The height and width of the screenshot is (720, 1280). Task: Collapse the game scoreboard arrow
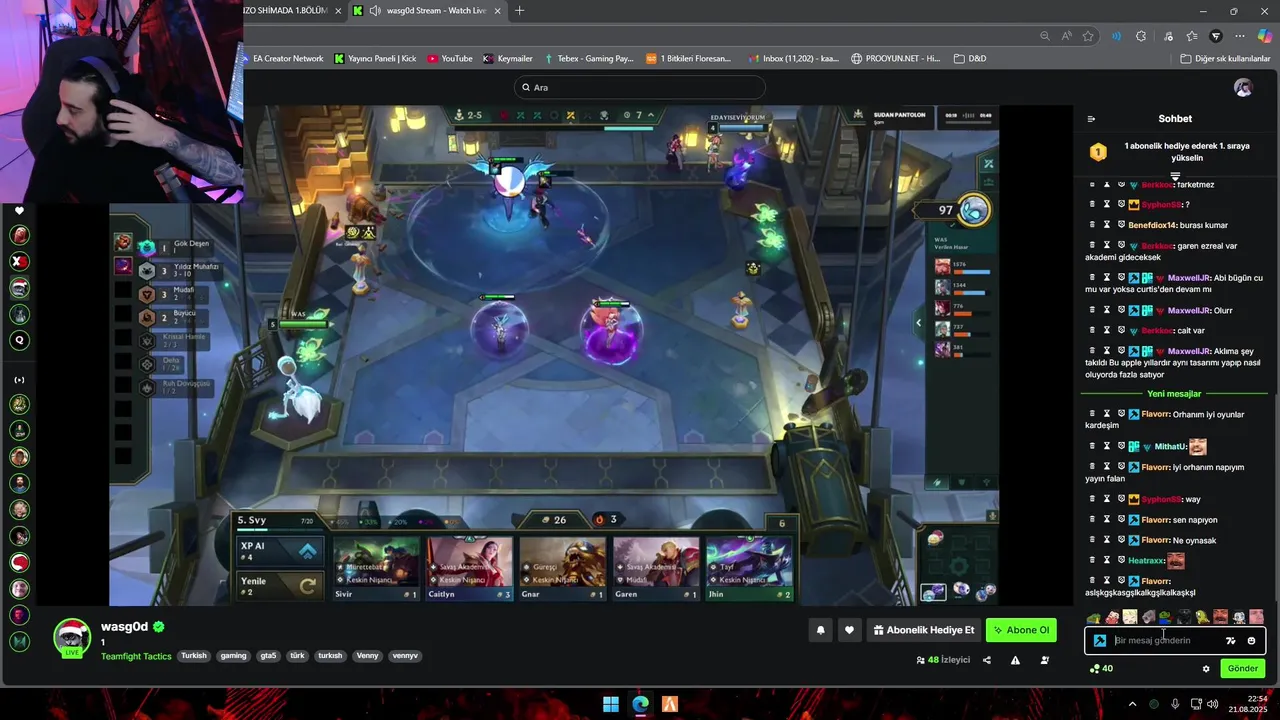coord(918,322)
